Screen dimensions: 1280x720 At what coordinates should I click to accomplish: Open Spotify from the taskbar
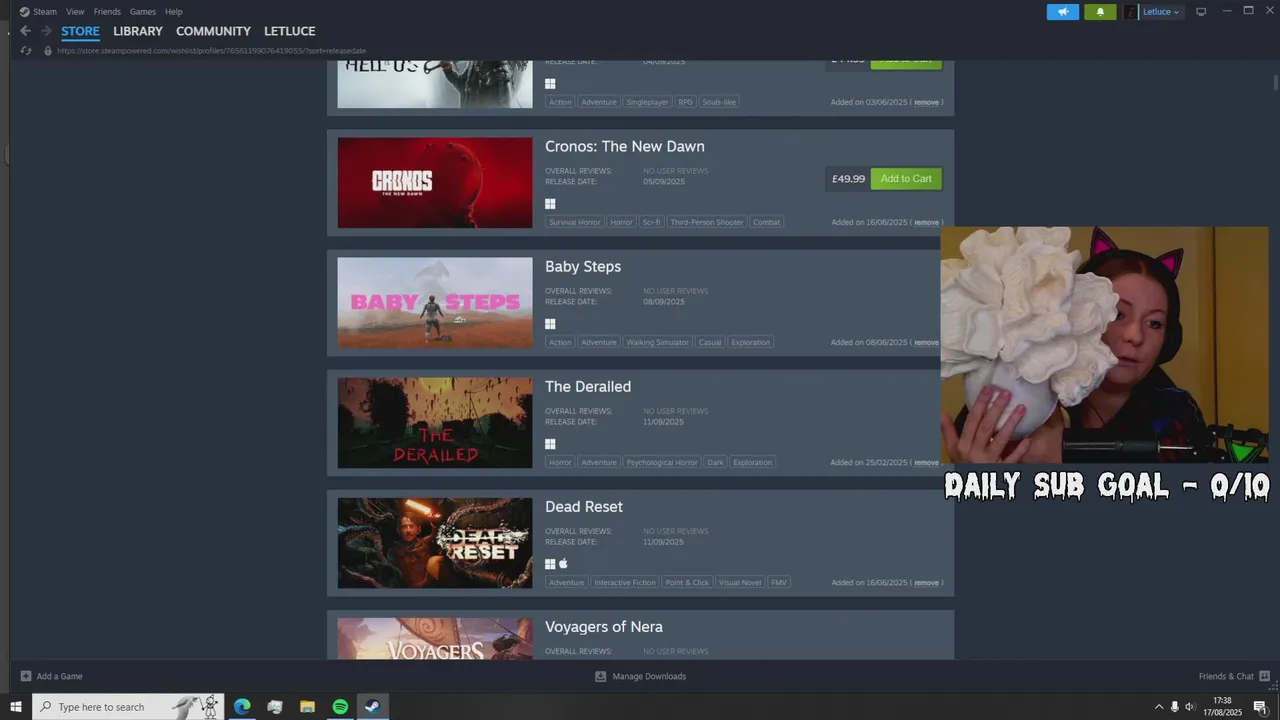tap(340, 707)
